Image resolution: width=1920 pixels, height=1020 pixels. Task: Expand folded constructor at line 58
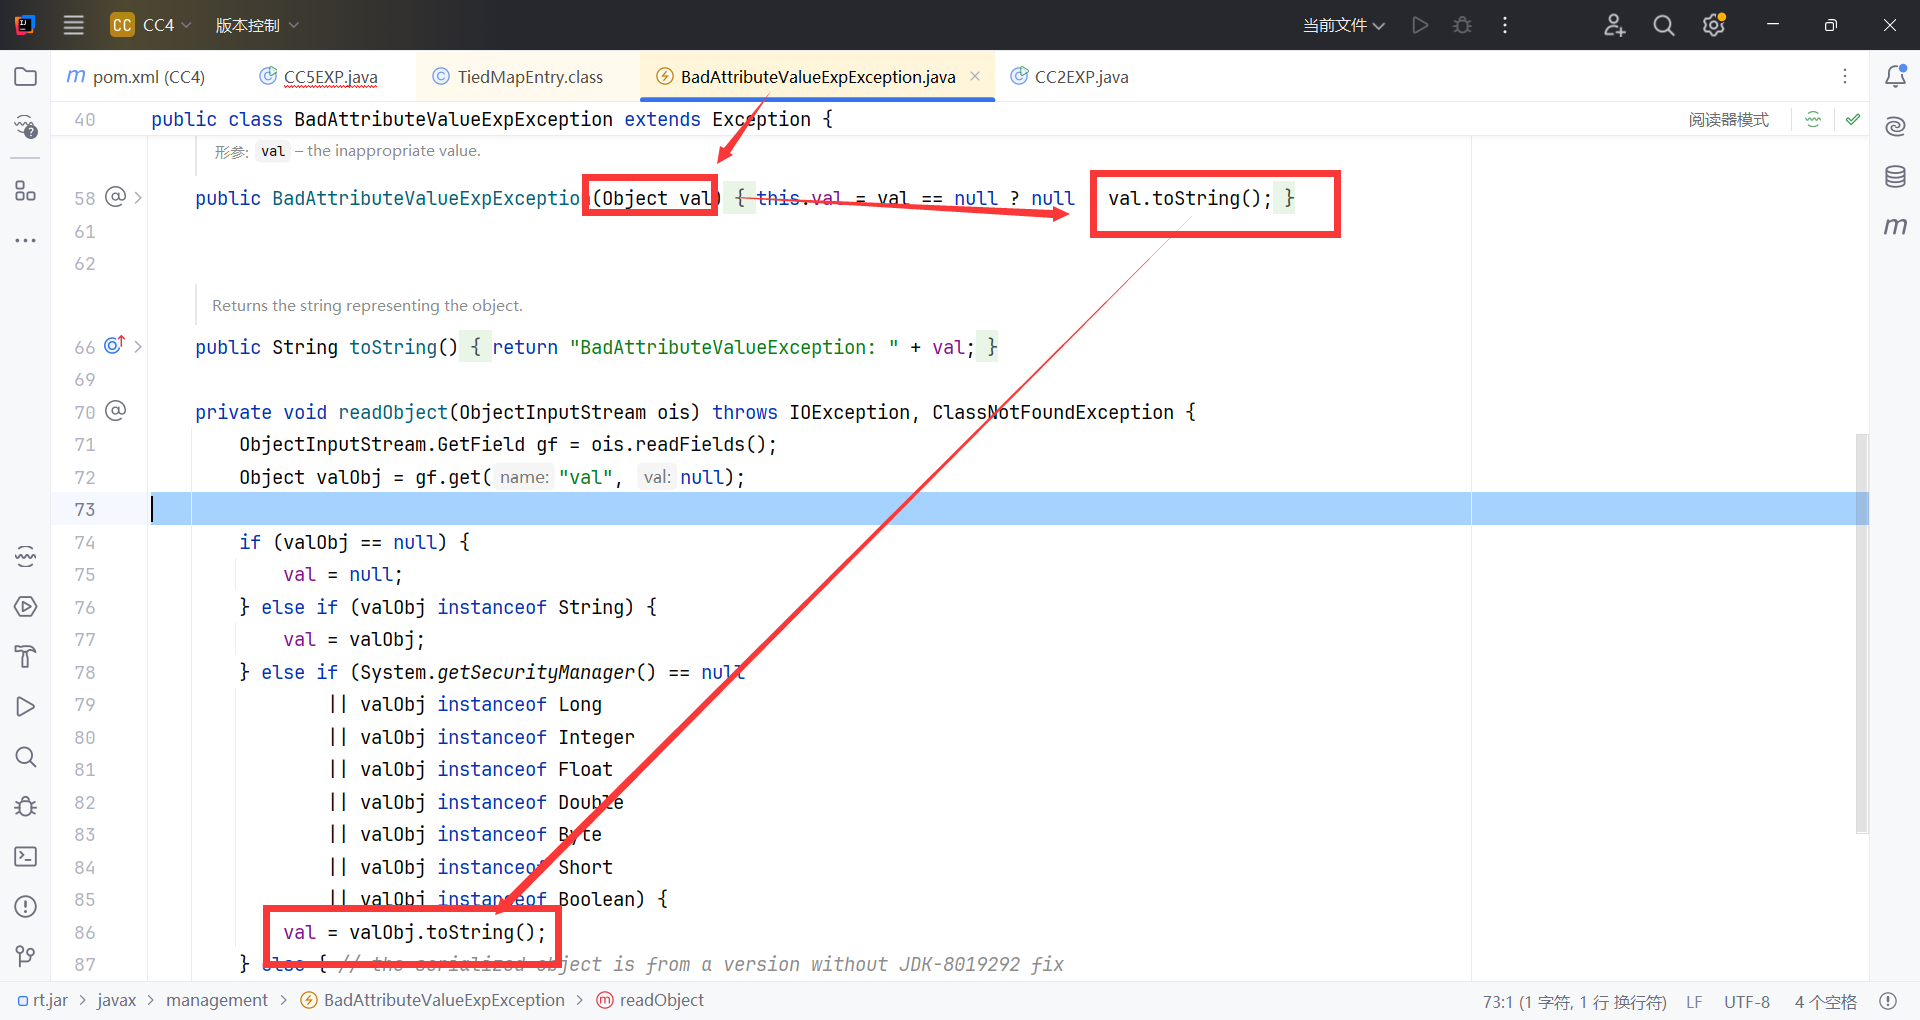[138, 198]
